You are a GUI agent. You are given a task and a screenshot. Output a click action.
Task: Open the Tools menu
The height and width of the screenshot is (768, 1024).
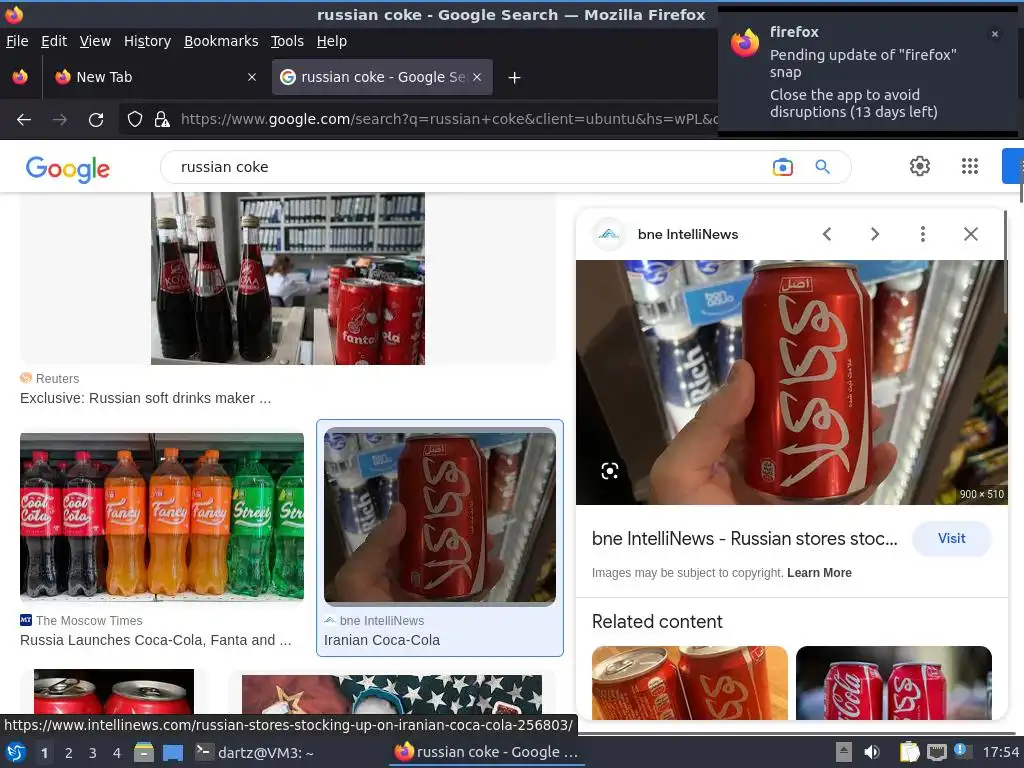(x=287, y=41)
